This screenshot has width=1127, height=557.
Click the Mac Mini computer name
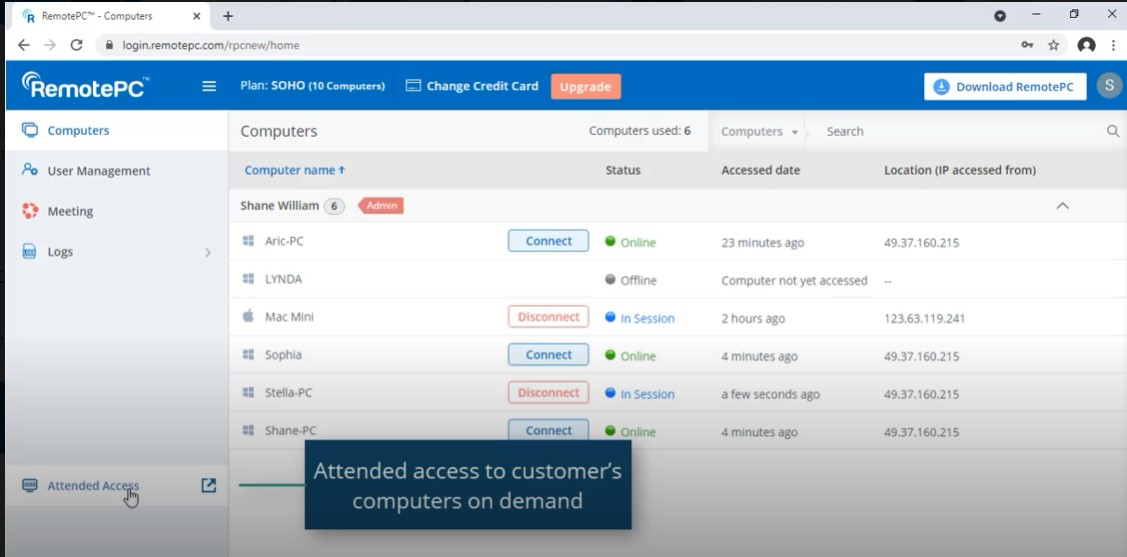click(289, 316)
